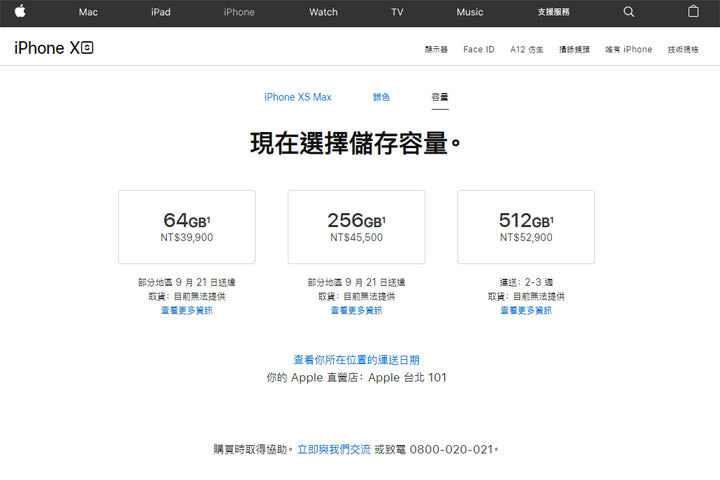Image resolution: width=720 pixels, height=480 pixels.
Task: Click the 現在選擇儲存容量 heading
Action: (355, 143)
